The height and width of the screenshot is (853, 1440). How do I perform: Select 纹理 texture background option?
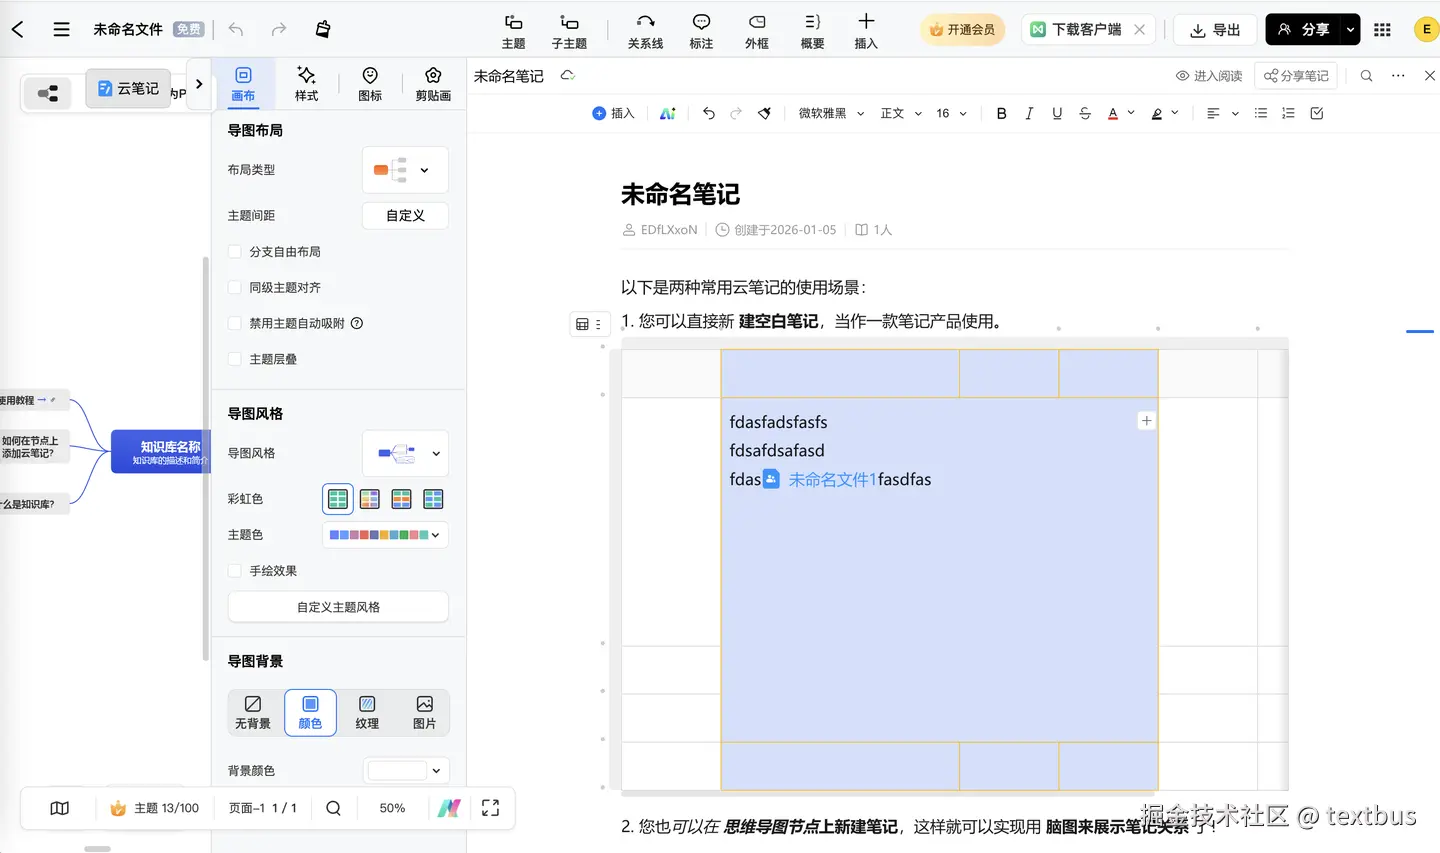coord(367,713)
